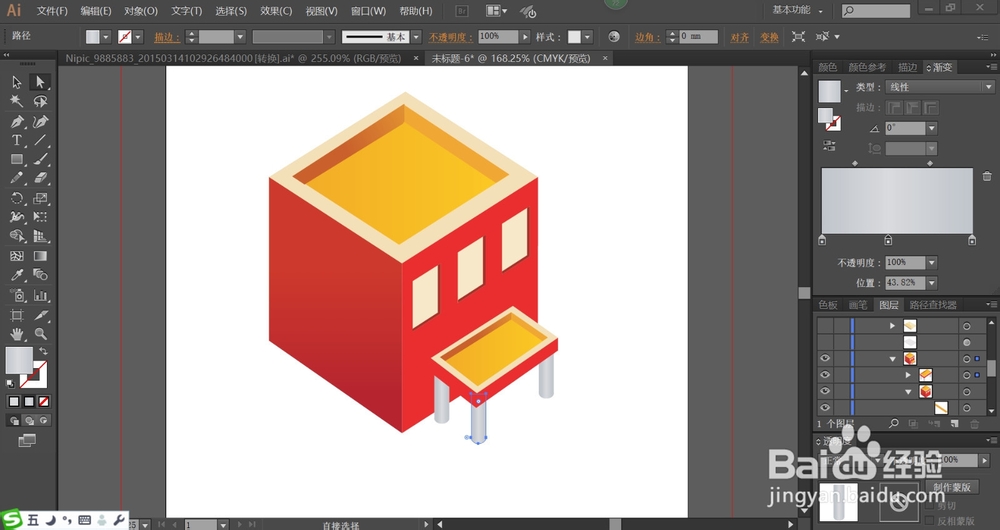Screen dimensions: 1000x530
Task: Open the 基本功能 workspace dropdown
Action: pyautogui.click(x=797, y=10)
